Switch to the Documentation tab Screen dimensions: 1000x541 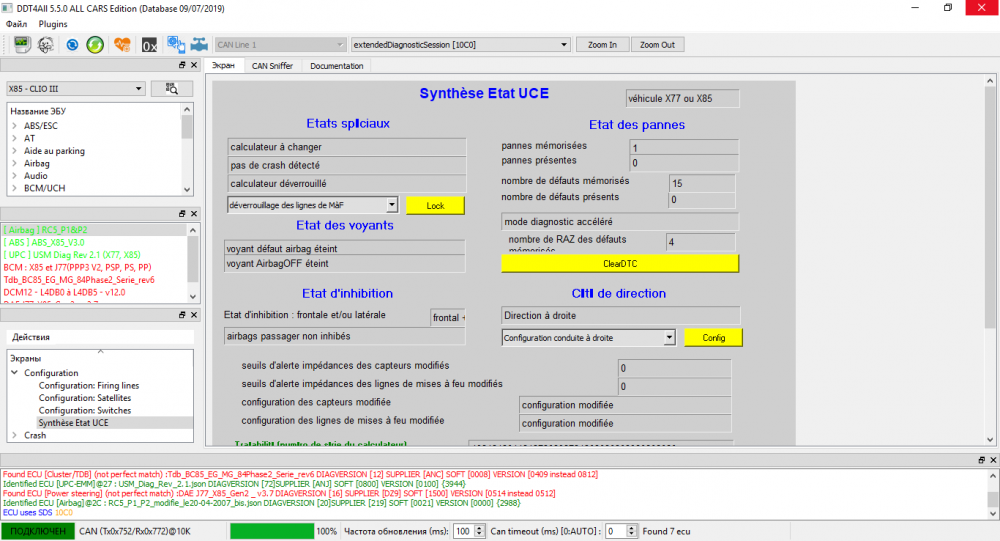tap(337, 66)
